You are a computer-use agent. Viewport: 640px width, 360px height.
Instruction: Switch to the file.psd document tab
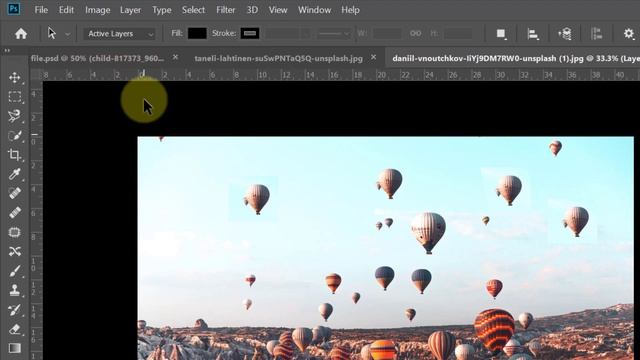tap(97, 58)
